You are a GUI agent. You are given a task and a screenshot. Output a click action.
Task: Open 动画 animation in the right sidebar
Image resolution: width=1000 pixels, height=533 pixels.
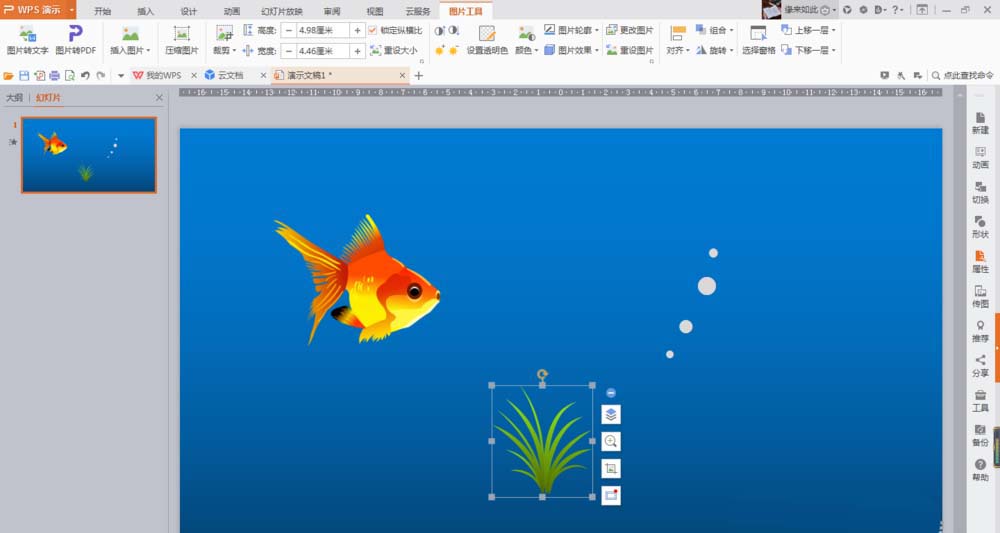pos(980,157)
